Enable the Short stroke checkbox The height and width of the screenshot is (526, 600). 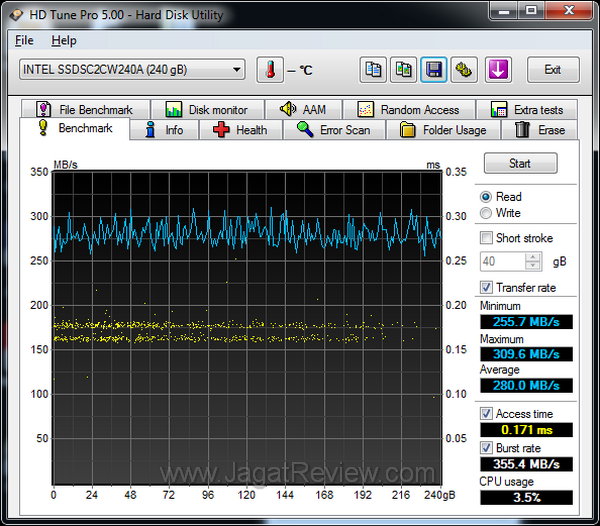487,238
